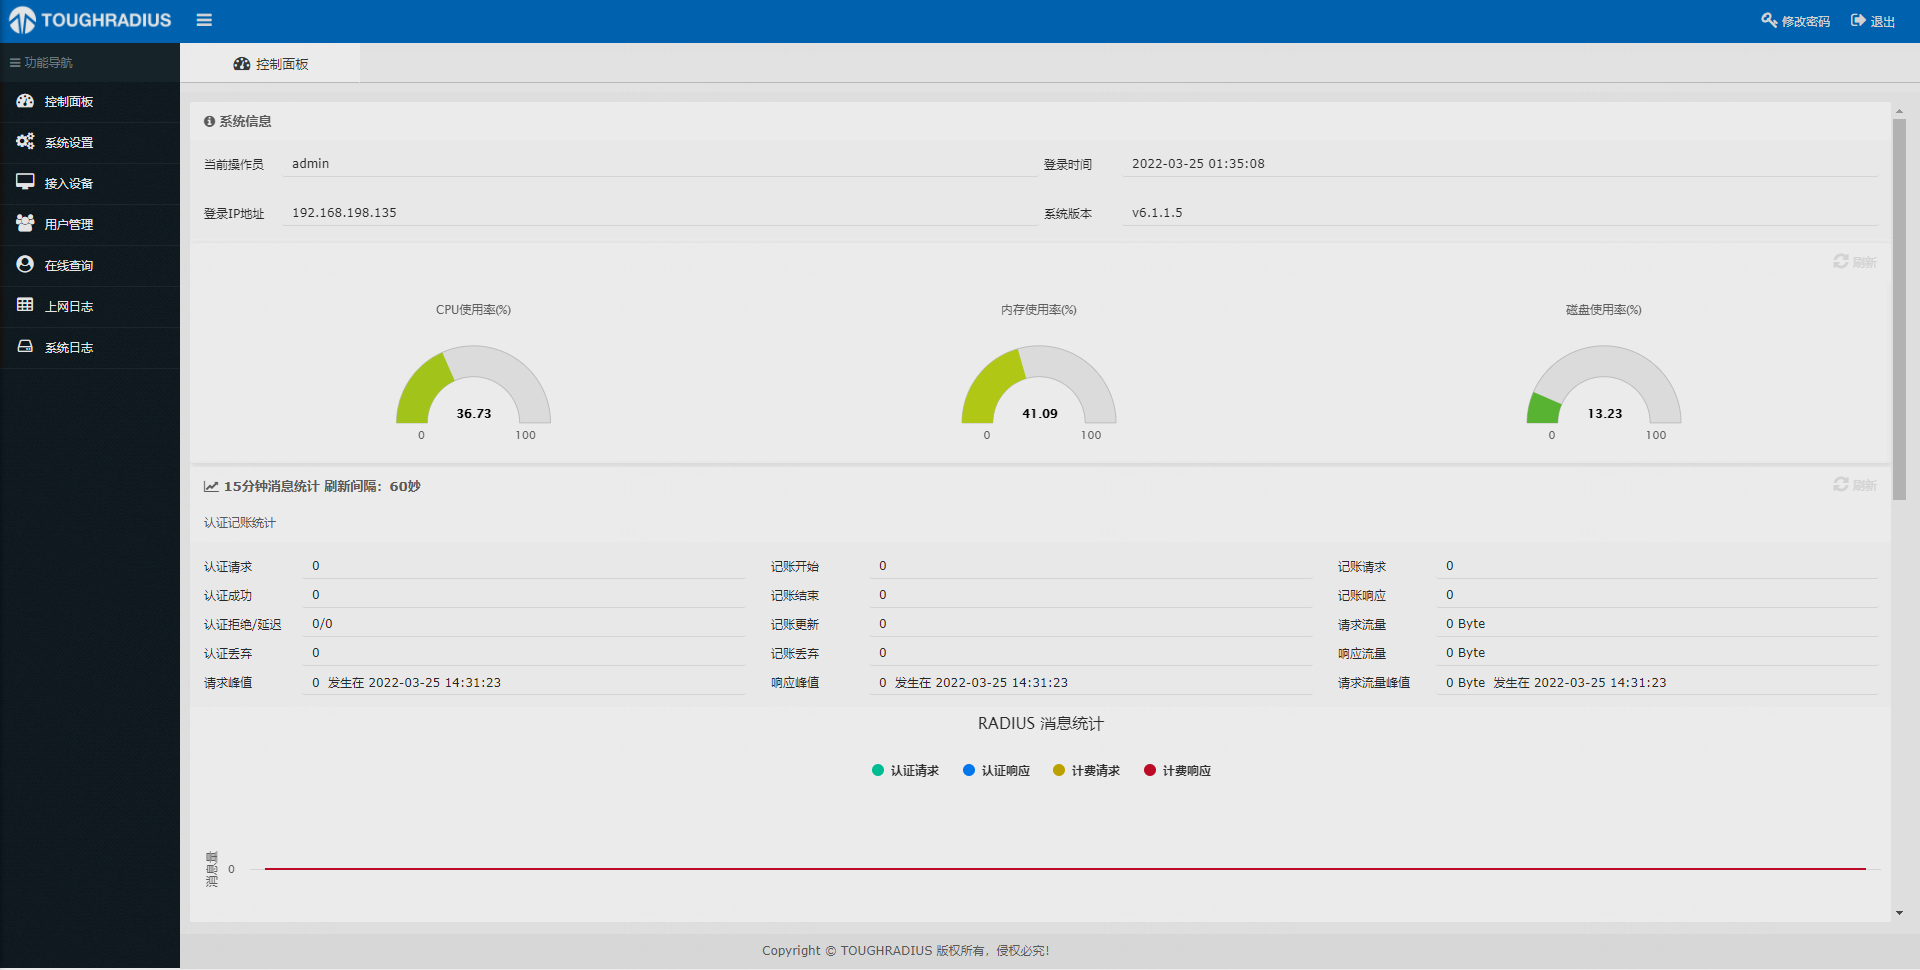
Task: Toggle the 认证请求 legend in RADIUS chart
Action: coord(905,770)
